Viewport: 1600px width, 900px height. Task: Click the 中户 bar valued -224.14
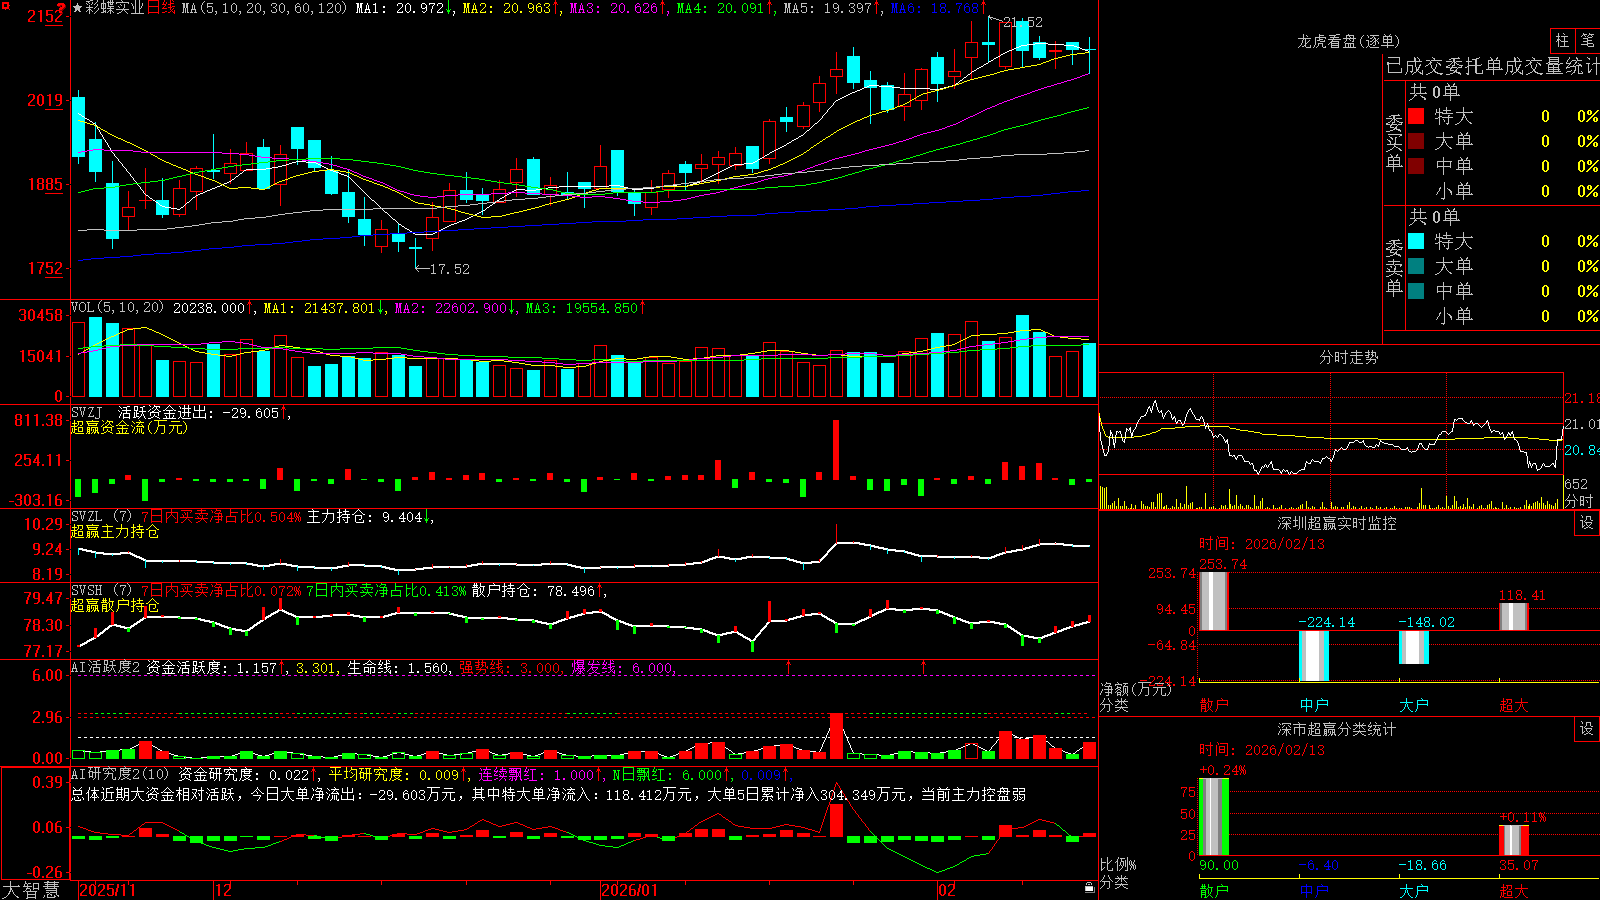(1313, 656)
